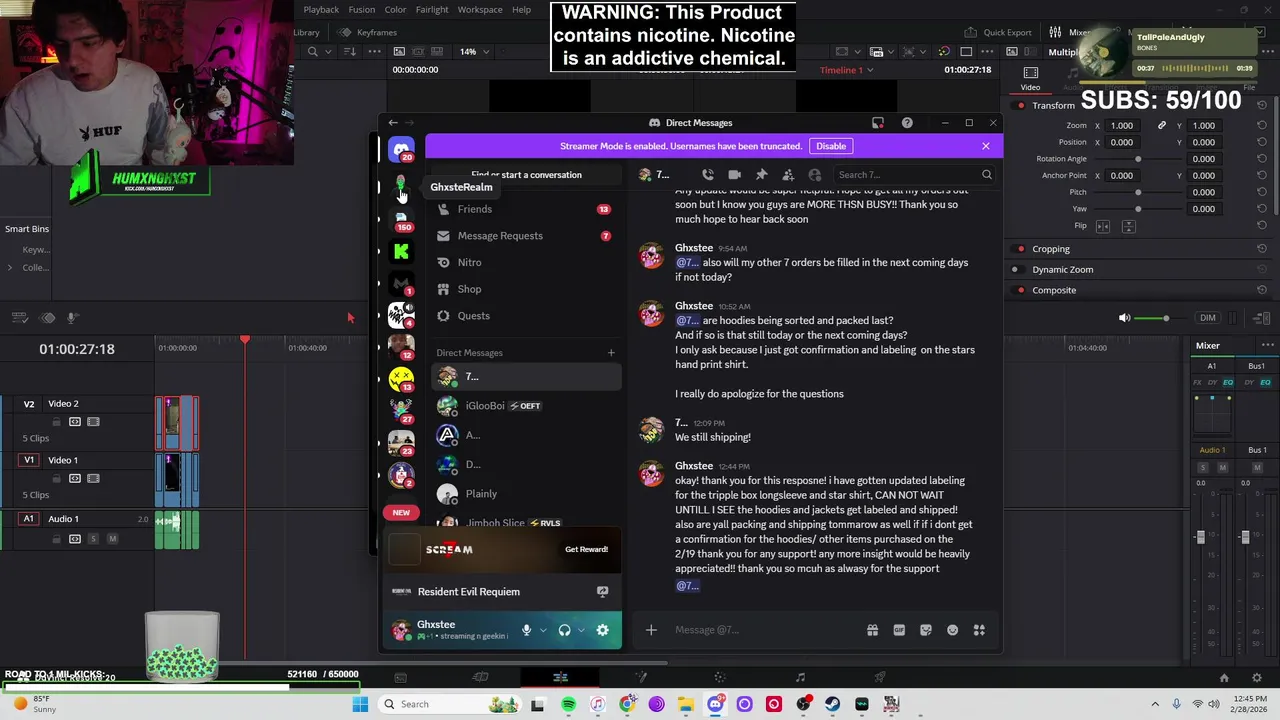The image size is (1280, 720).
Task: Open the gift icon in message bar
Action: (x=872, y=630)
